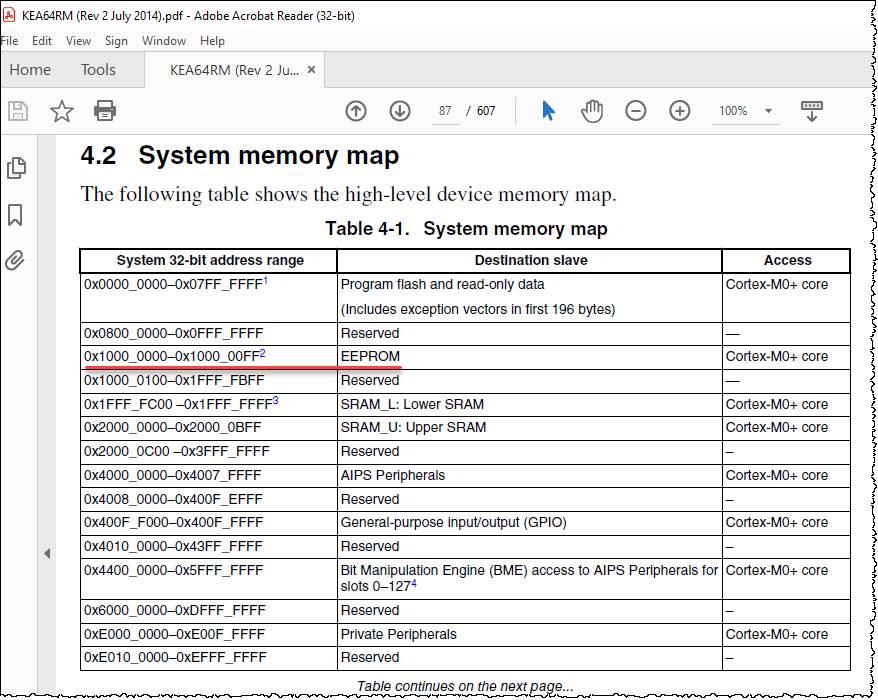Go to the next page
This screenshot has height=700, width=878.
[x=400, y=111]
